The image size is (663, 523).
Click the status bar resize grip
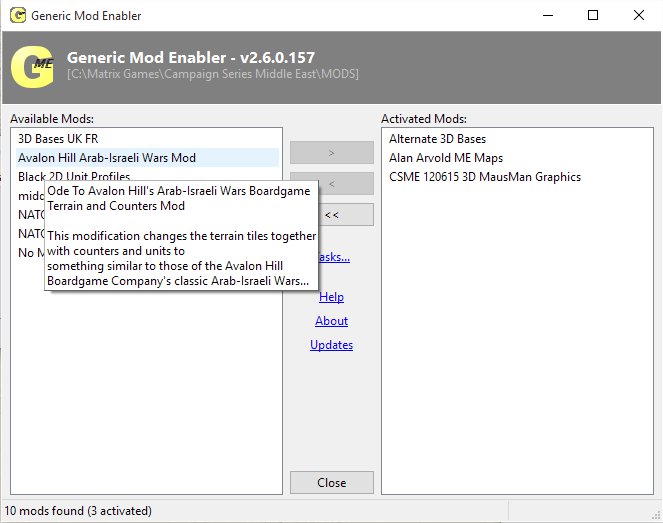pyautogui.click(x=656, y=515)
